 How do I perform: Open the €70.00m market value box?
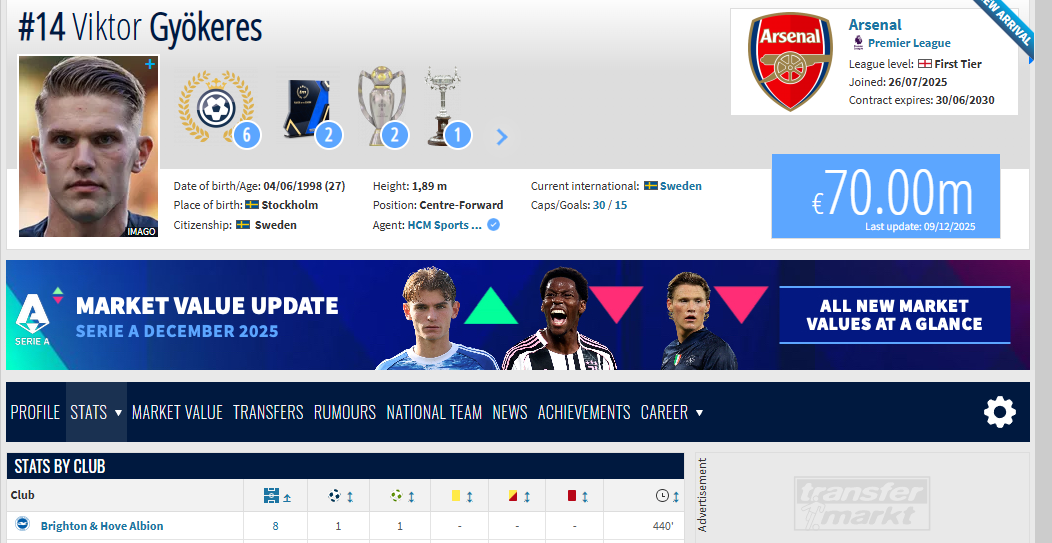(x=886, y=196)
